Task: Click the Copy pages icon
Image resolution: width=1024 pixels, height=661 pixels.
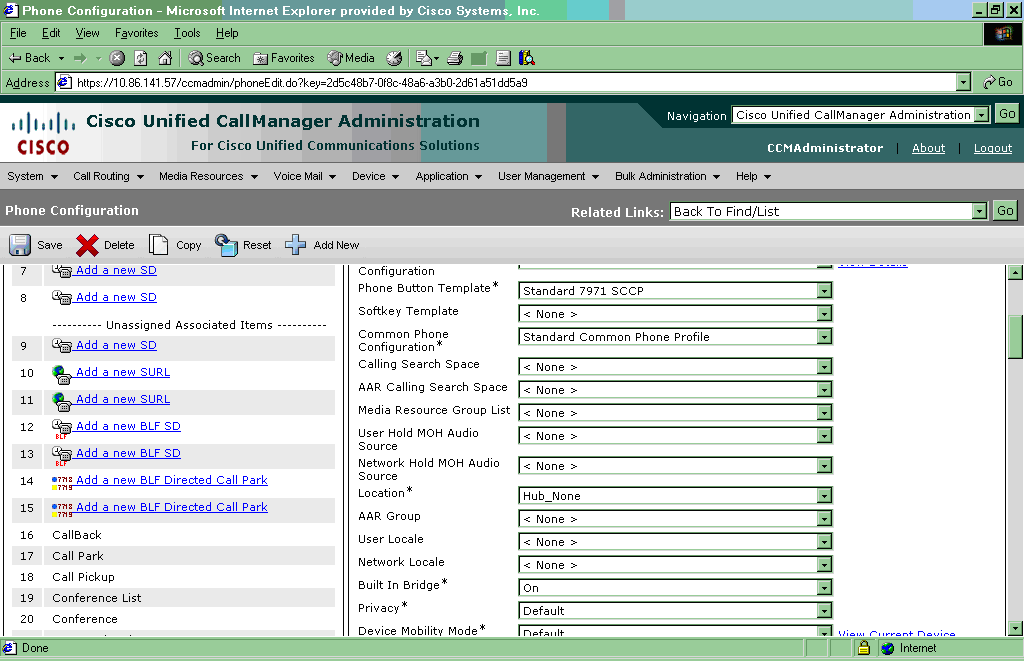Action: [158, 245]
